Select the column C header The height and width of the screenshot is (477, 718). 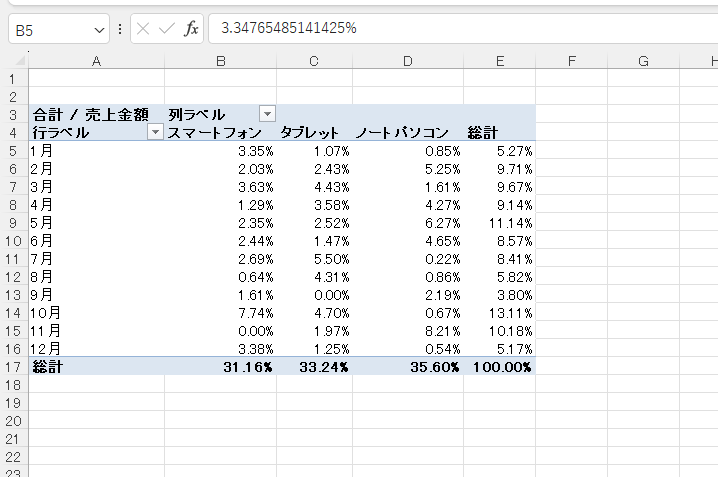pyautogui.click(x=314, y=61)
